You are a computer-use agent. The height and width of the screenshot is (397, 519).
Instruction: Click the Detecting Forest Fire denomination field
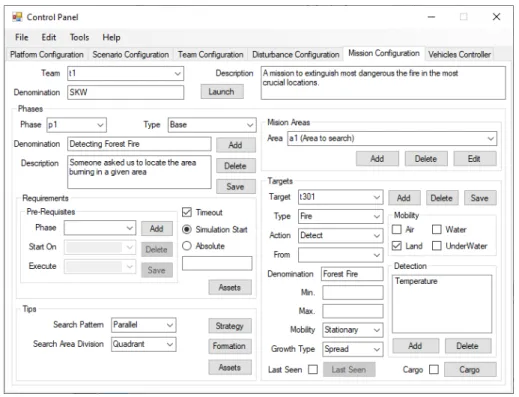[x=139, y=144]
